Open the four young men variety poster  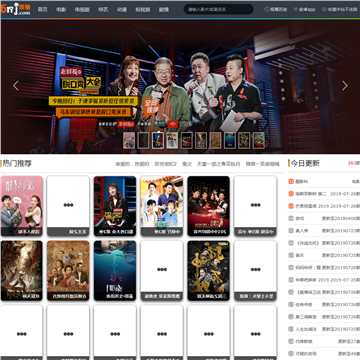(x=162, y=206)
